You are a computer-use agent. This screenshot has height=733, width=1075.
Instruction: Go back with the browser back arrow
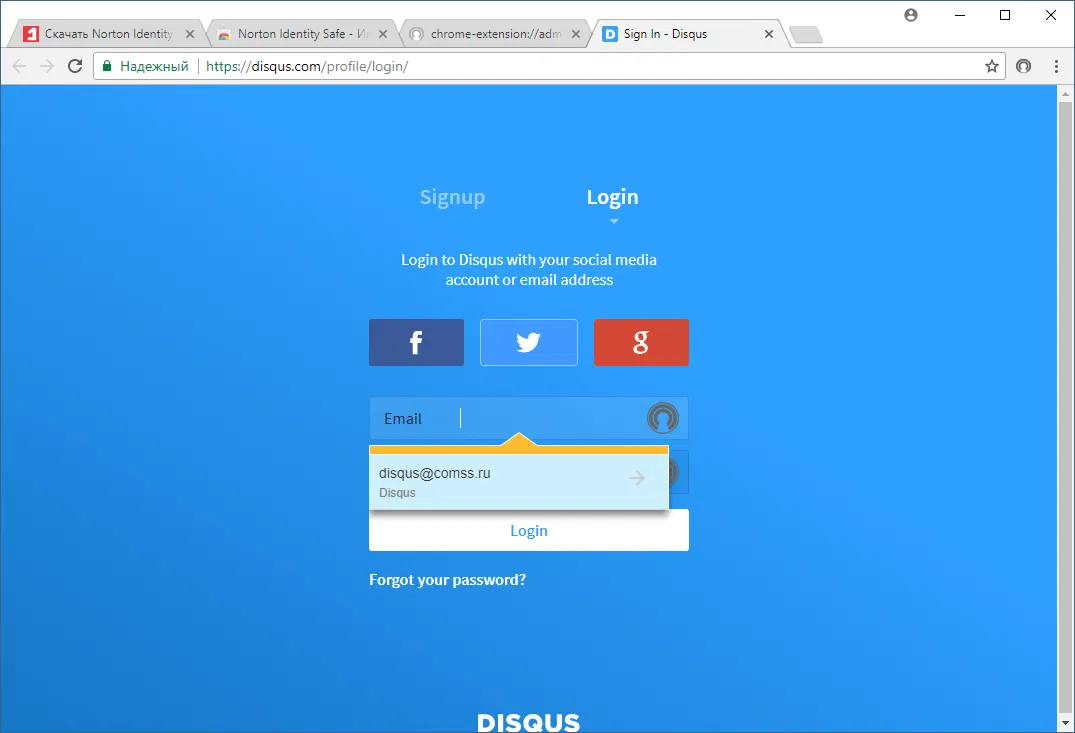(19, 66)
